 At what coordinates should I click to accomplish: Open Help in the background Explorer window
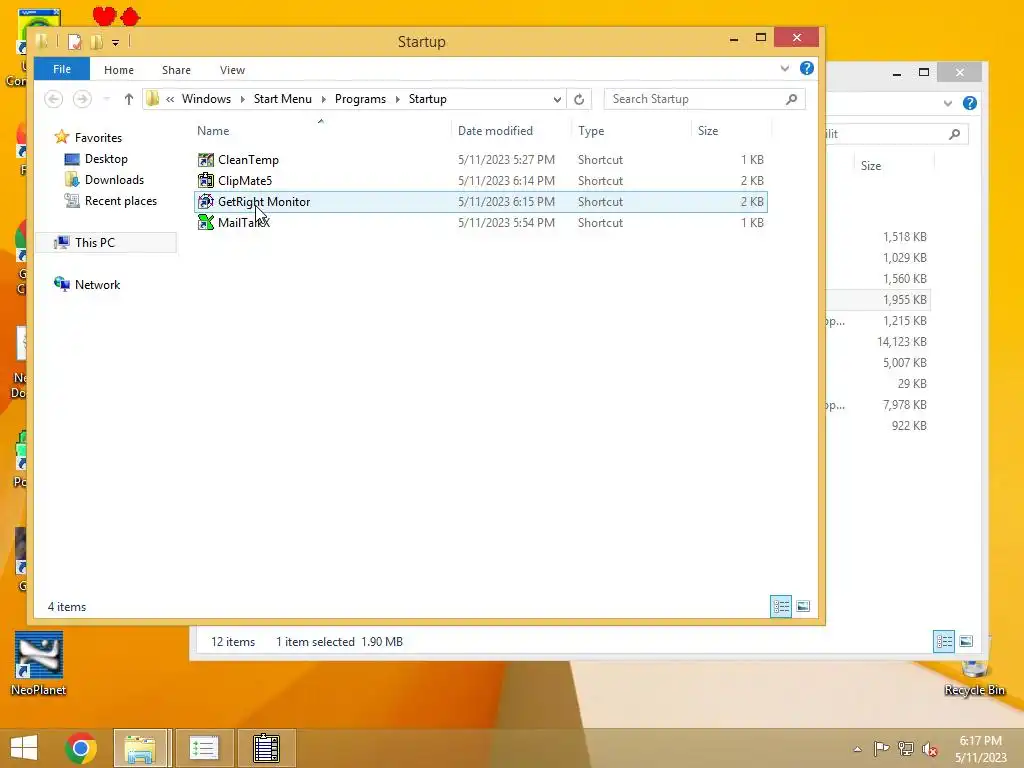coord(970,103)
